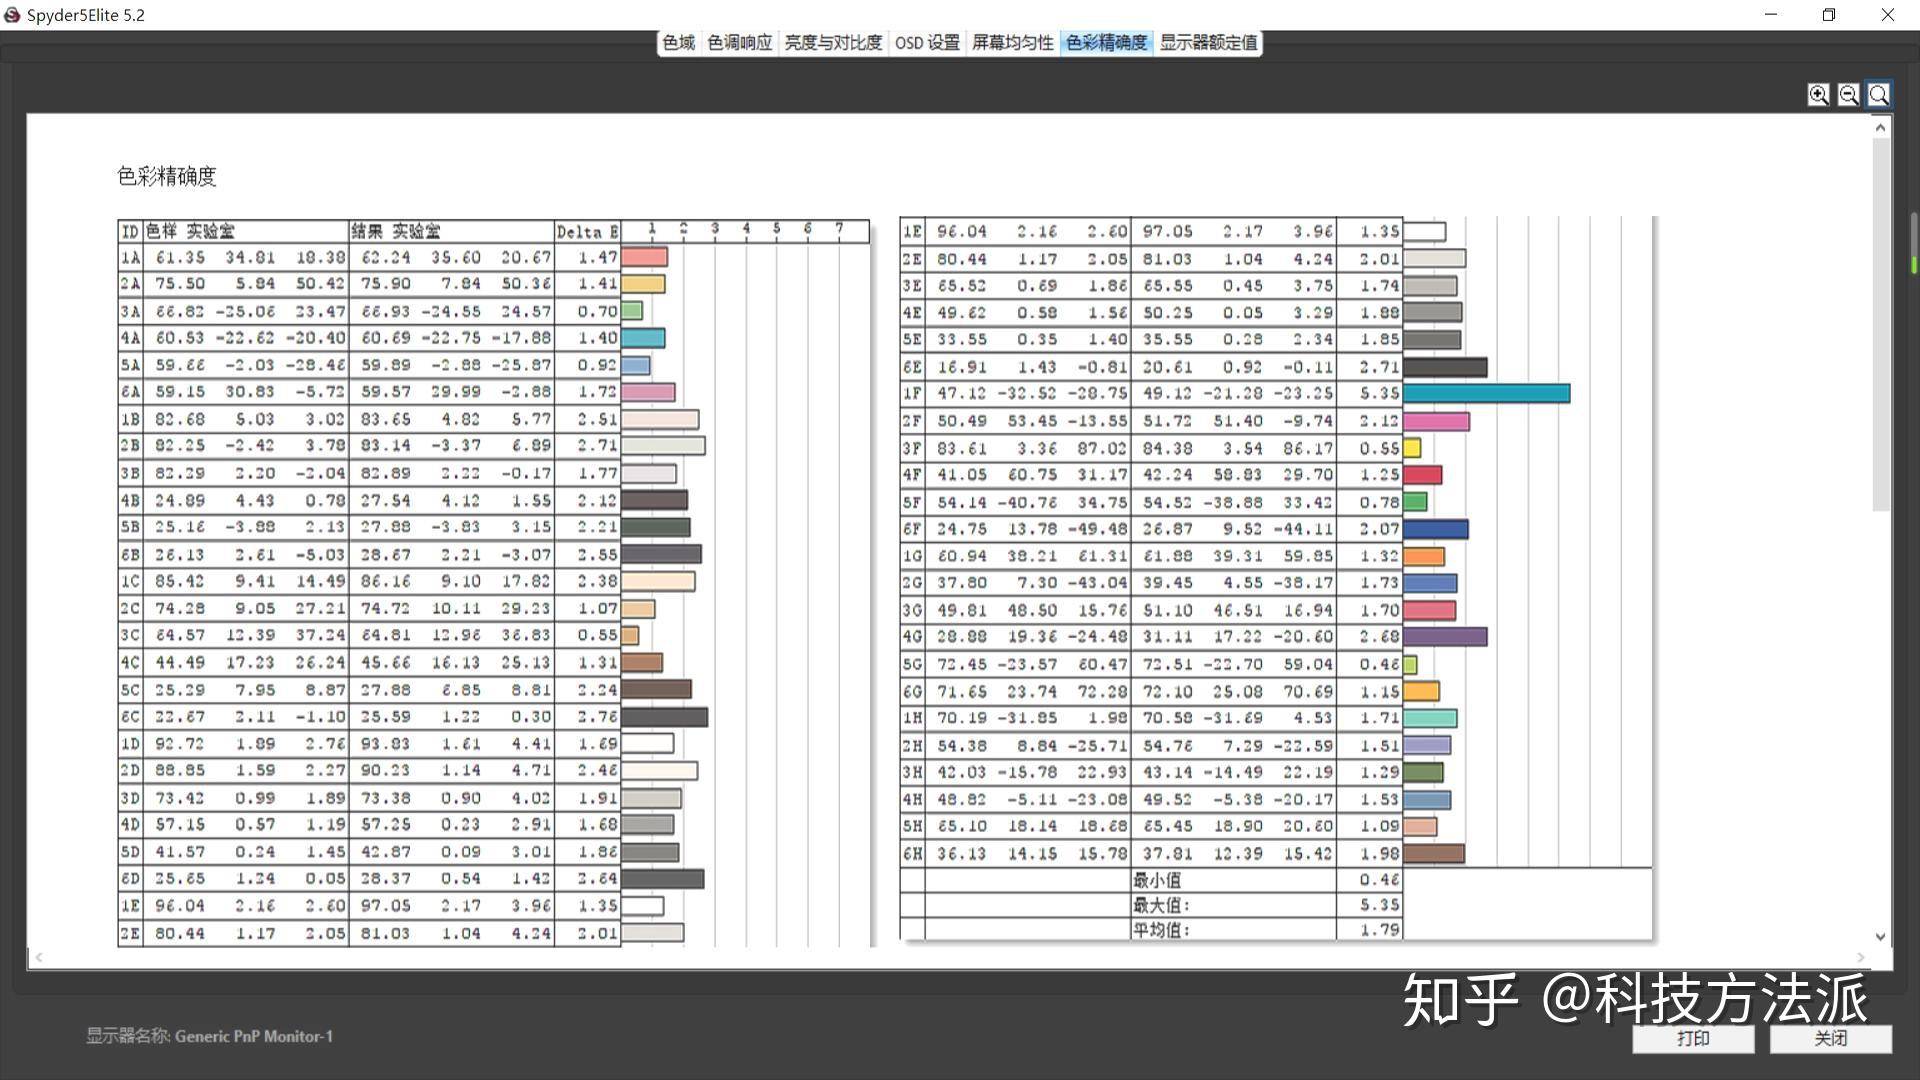The image size is (1920, 1080).
Task: Click the 关闭 button
Action: point(1830,1038)
